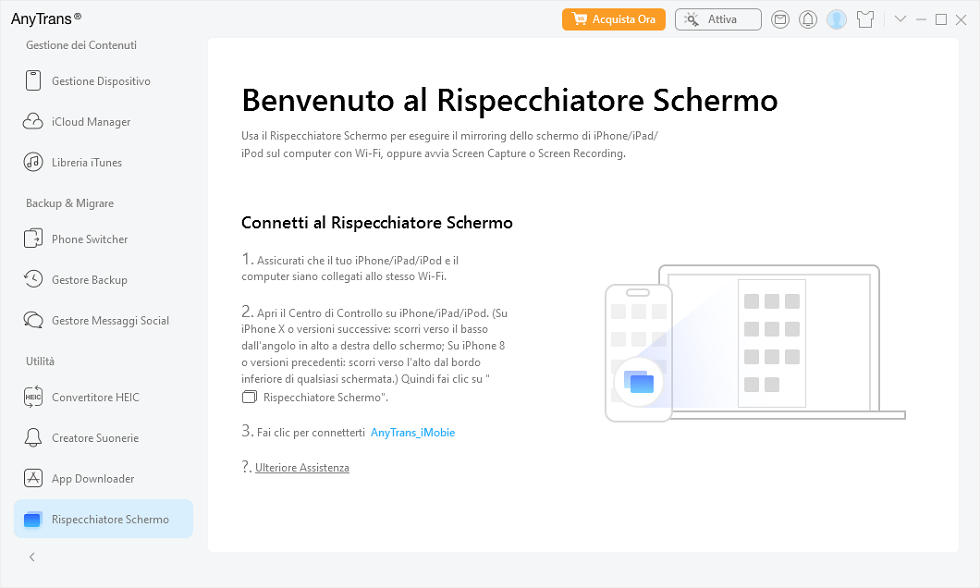Viewport: 980px width, 588px height.
Task: Expand the title bar dropdown chevron
Action: click(899, 19)
